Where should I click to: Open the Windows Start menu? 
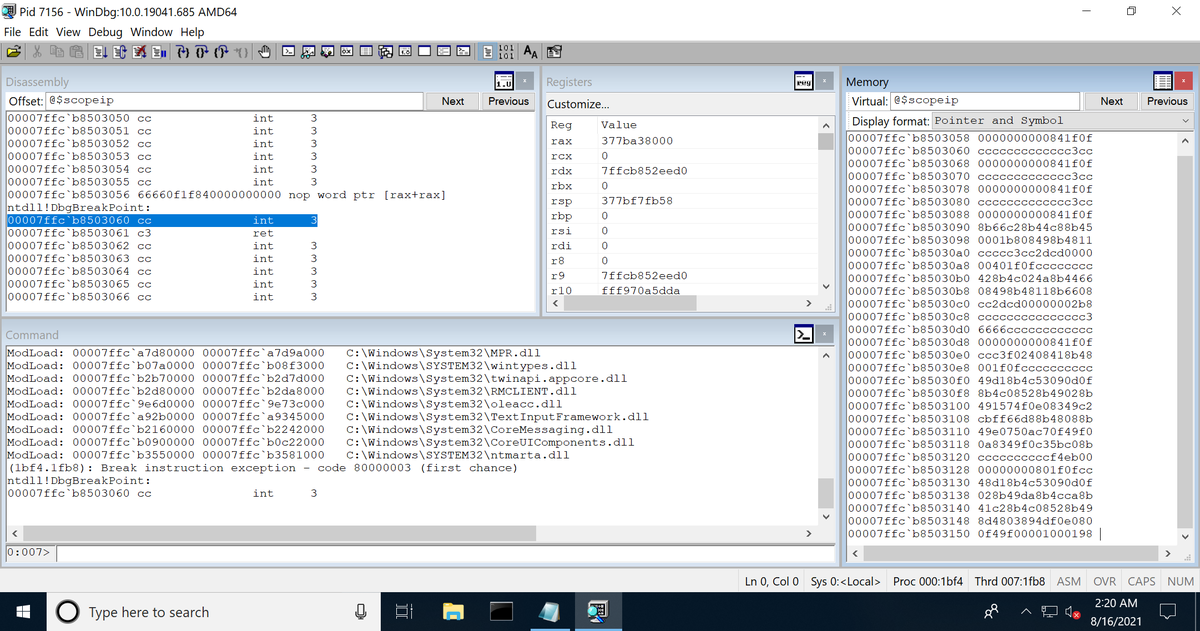pyautogui.click(x=23, y=611)
